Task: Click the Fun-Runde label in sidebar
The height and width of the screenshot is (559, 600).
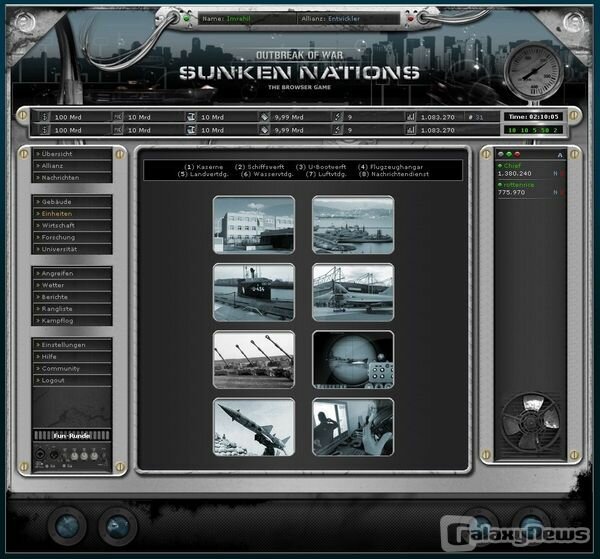Action: 72,436
